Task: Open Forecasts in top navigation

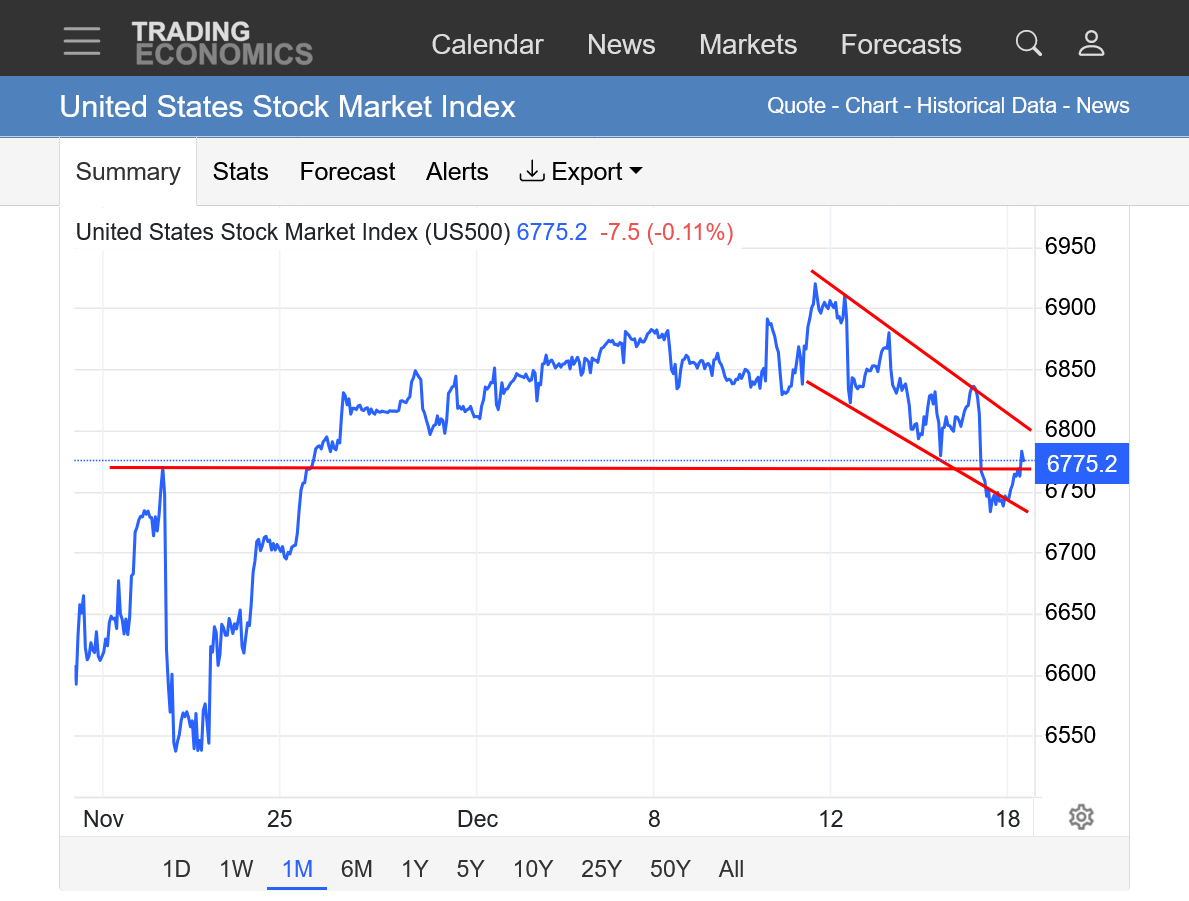Action: (x=901, y=45)
